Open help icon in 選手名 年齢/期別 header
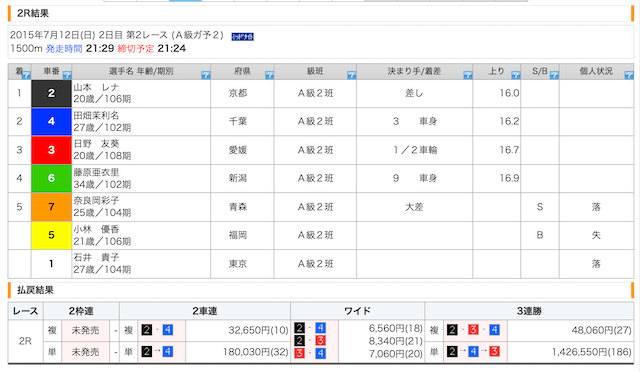The height and width of the screenshot is (372, 640). [205, 75]
